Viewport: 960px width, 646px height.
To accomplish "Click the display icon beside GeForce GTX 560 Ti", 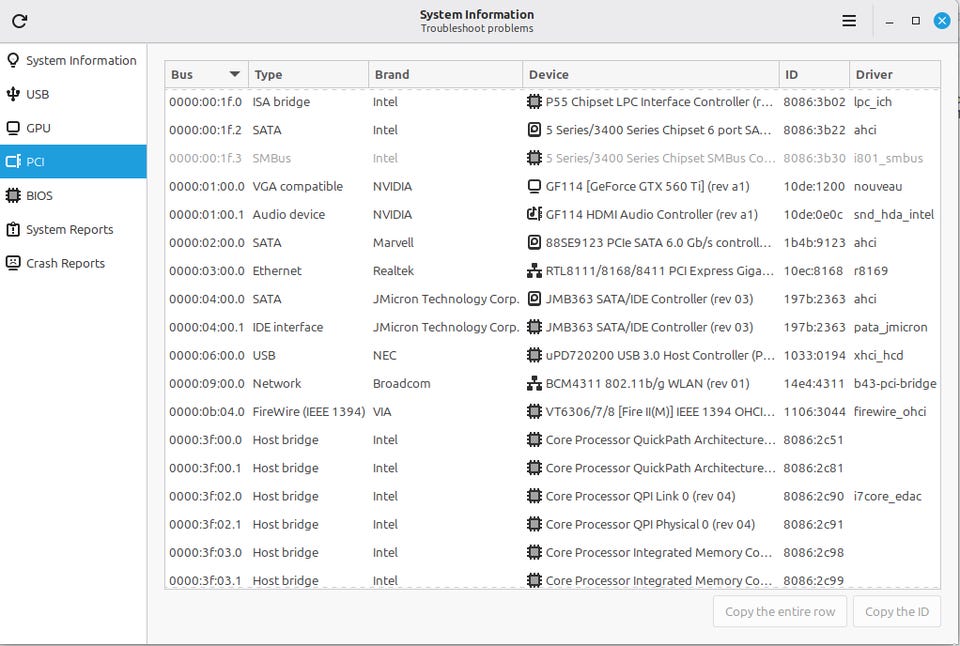I will 534,186.
